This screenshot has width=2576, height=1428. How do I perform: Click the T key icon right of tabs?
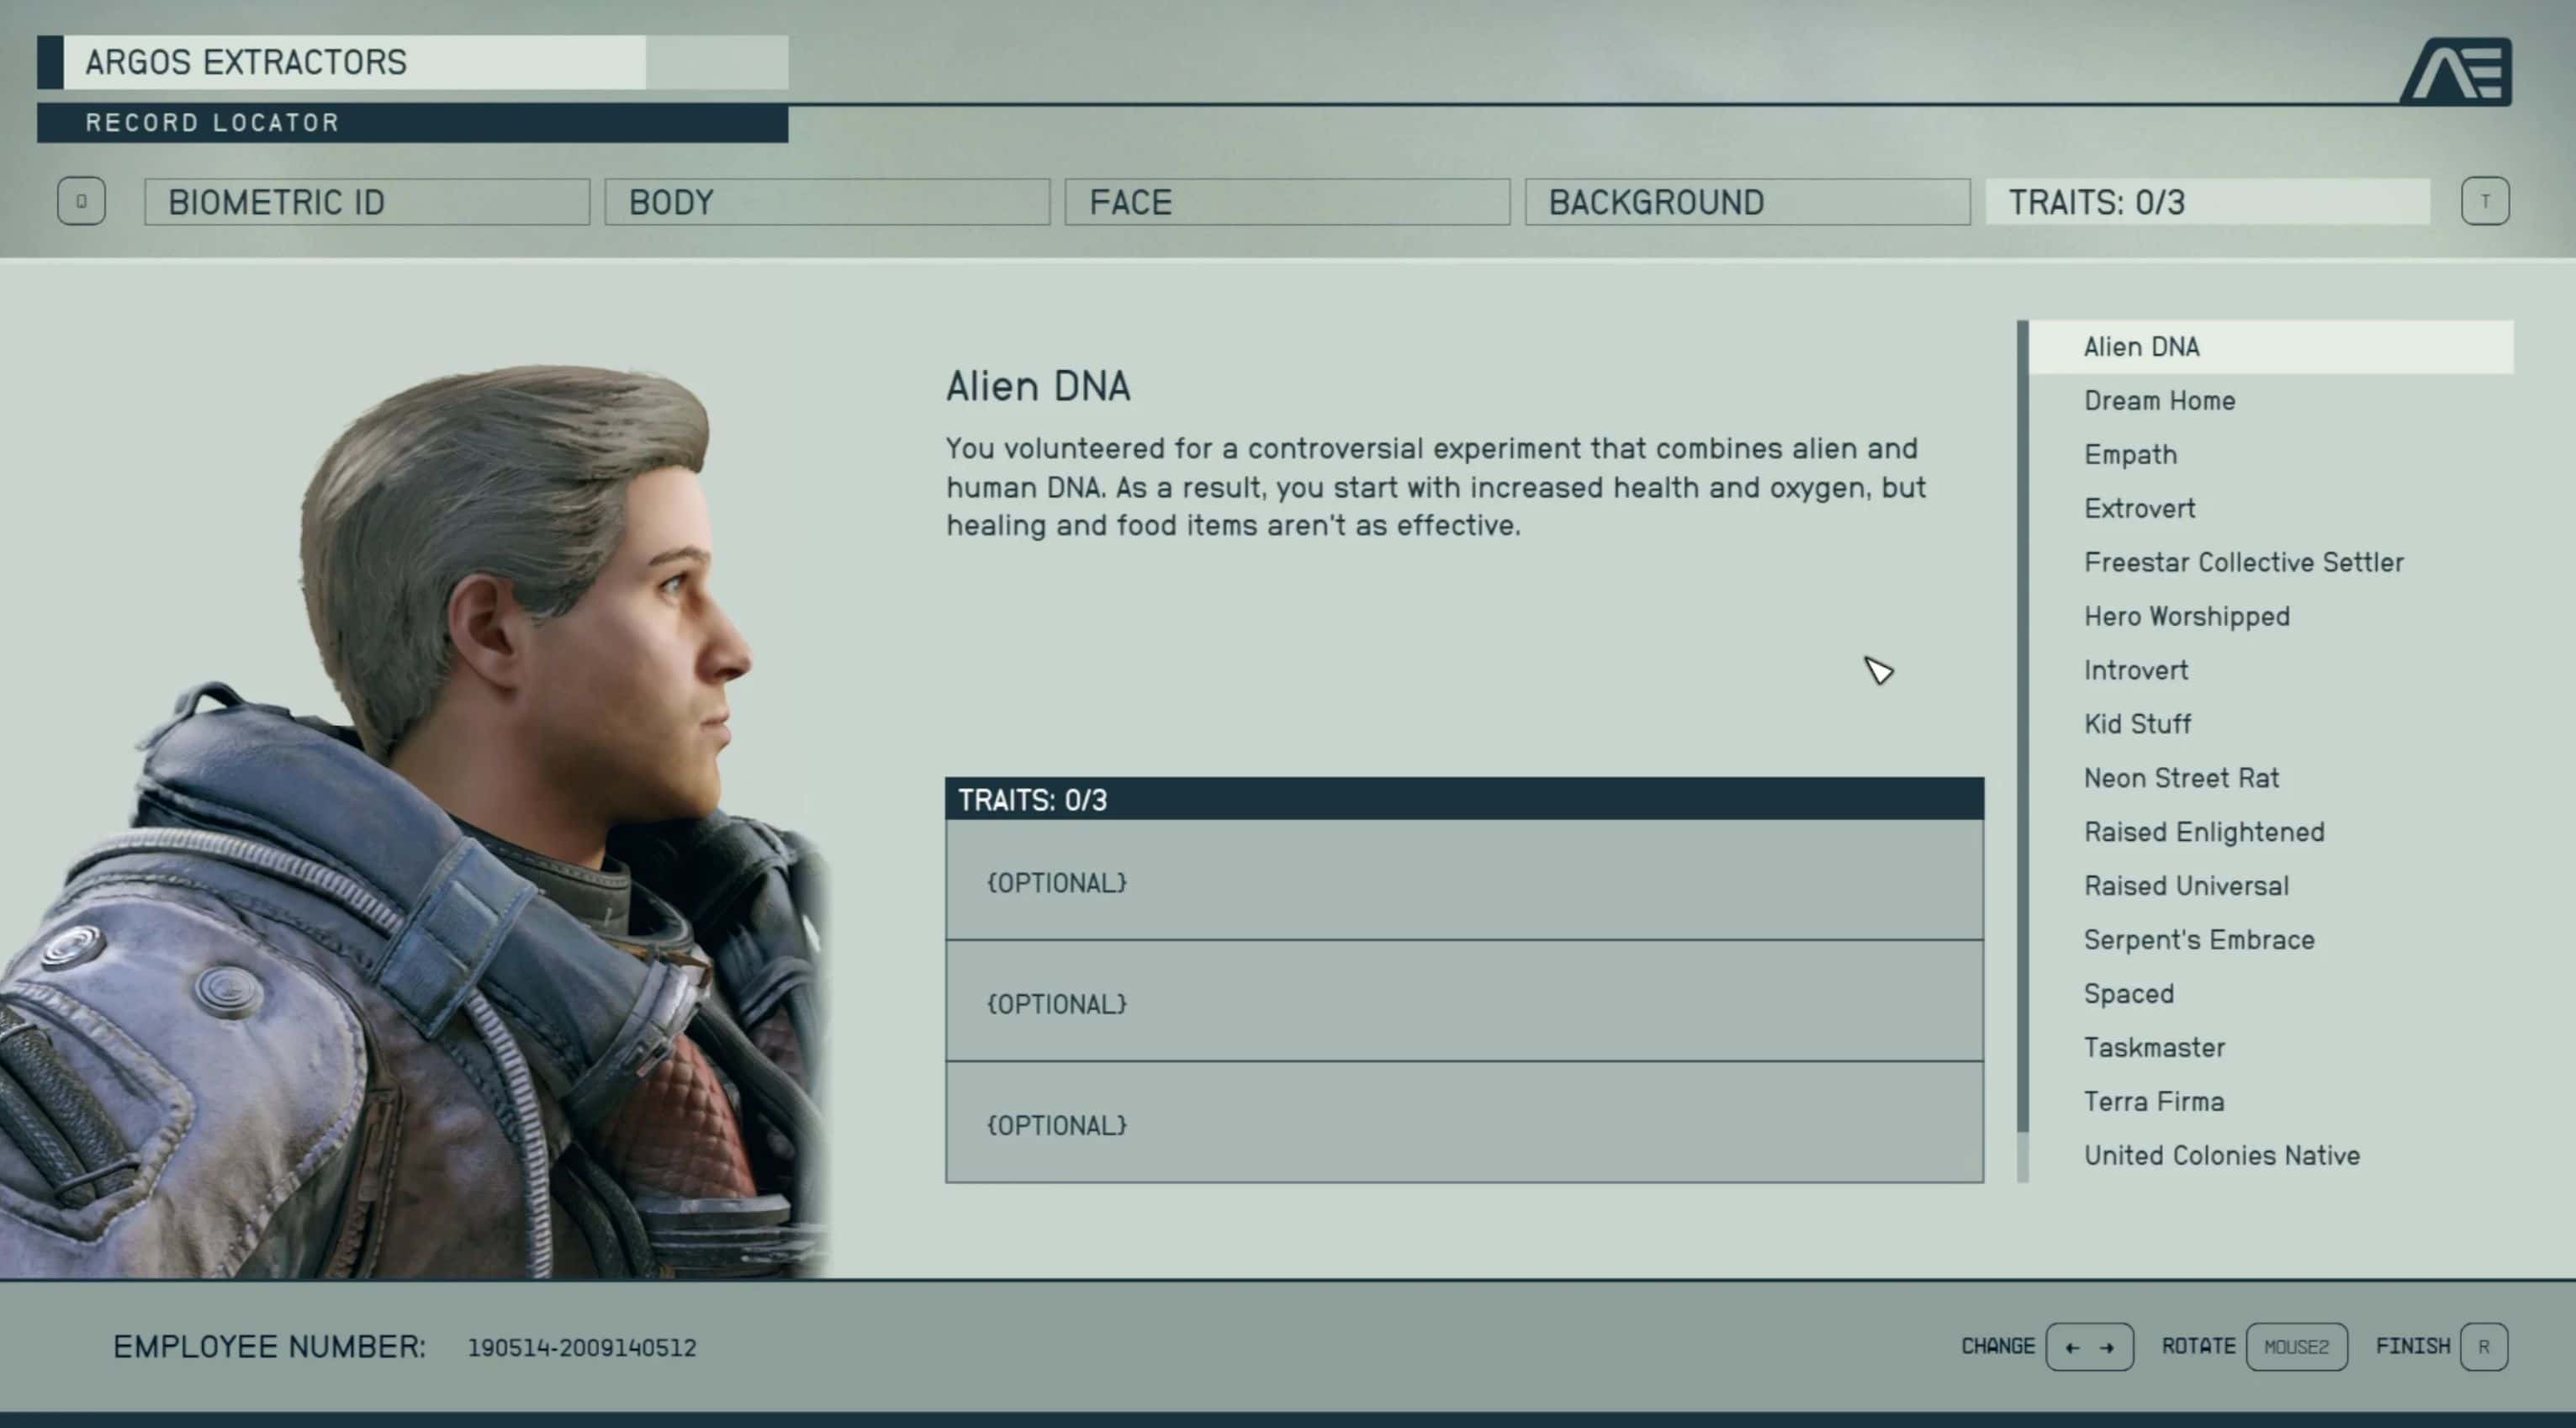tap(2484, 202)
